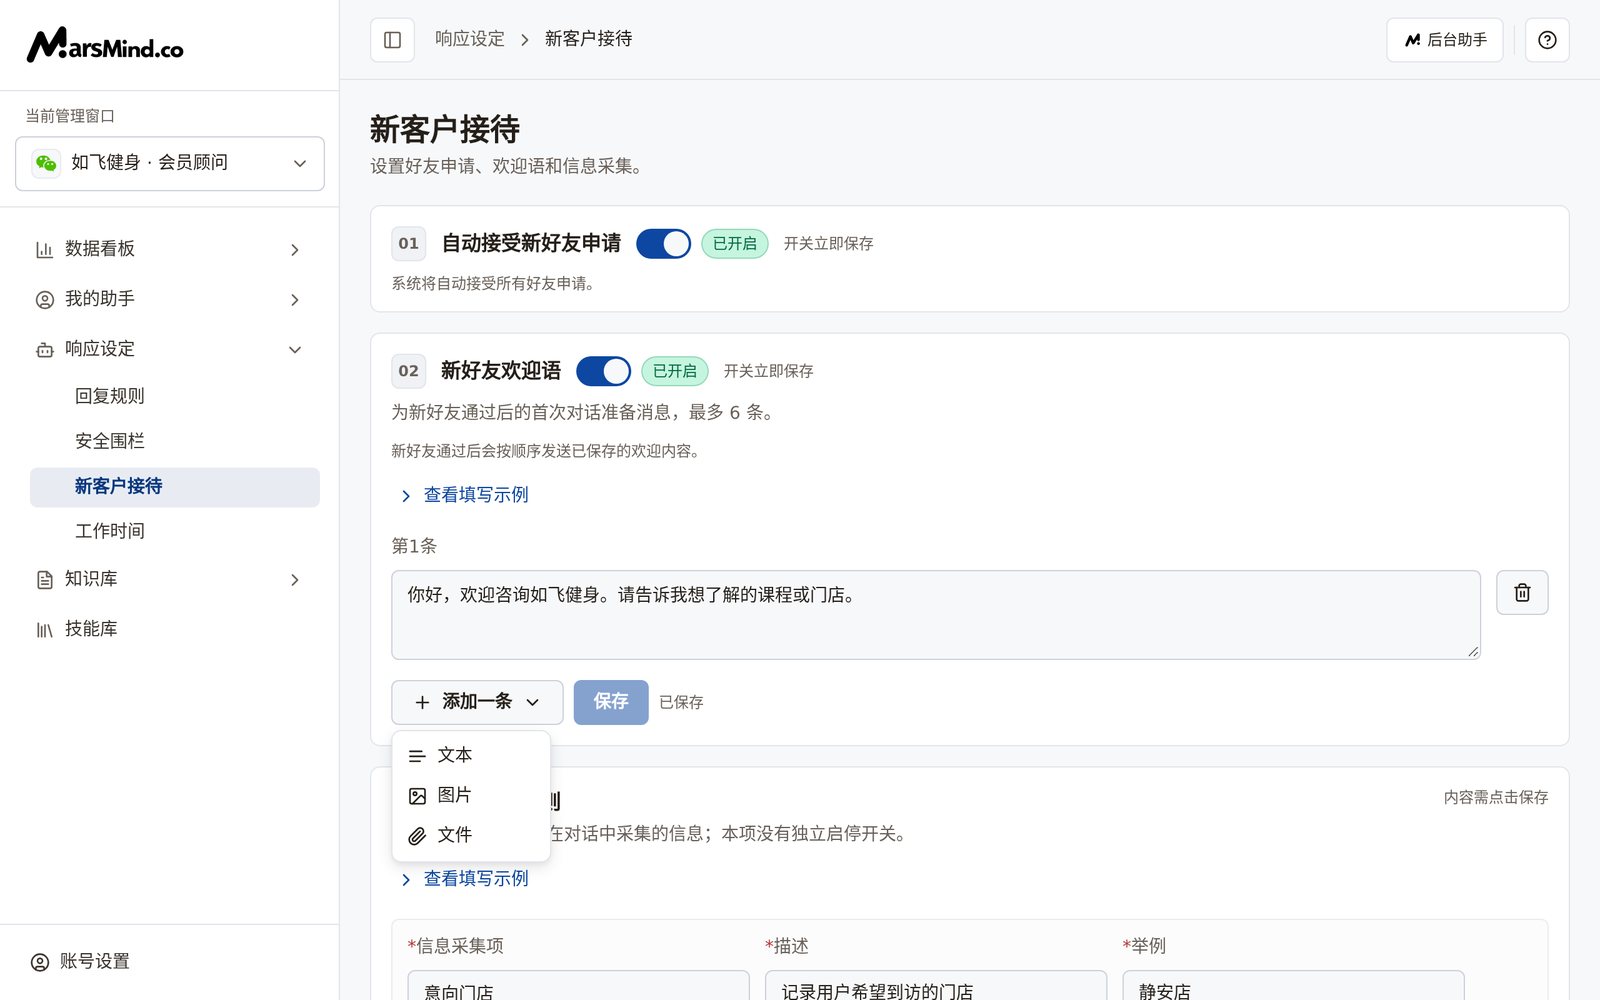
Task: Toggle the sidebar panel icon
Action: 392,40
